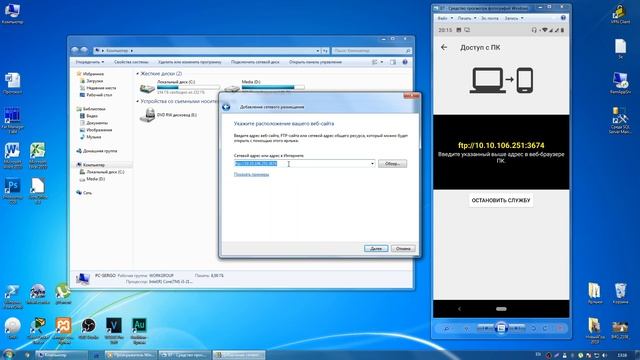Open the Explorer address bar history dropdown
Viewport: 640px width, 360px height.
[318, 51]
